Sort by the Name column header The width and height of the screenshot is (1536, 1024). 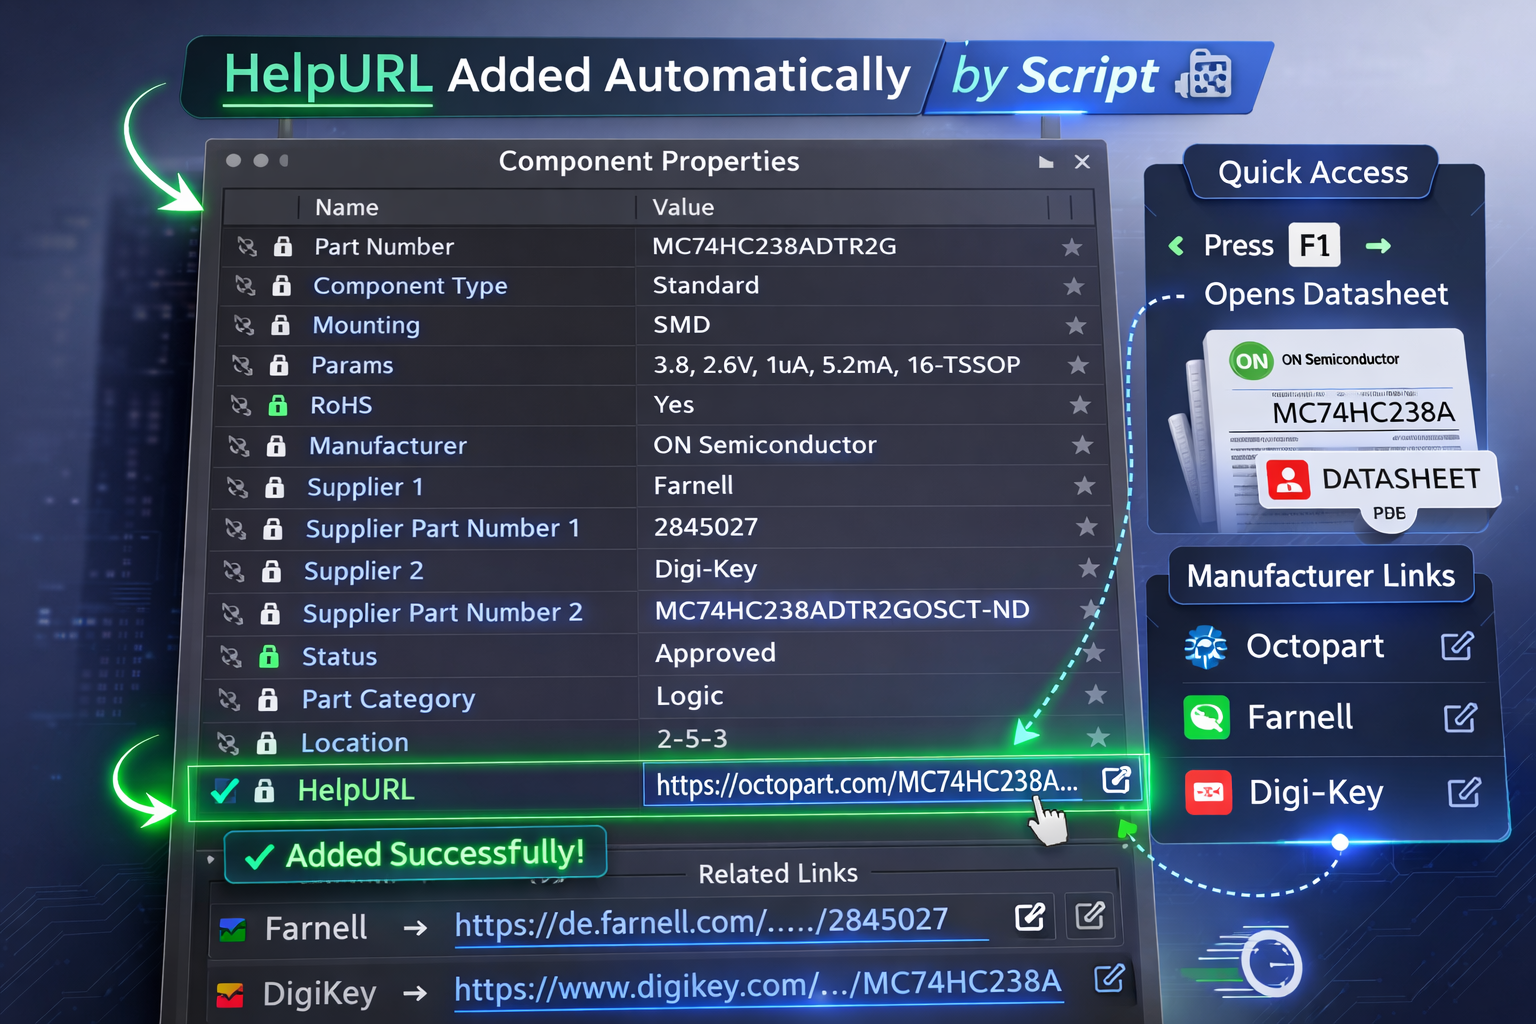pyautogui.click(x=346, y=207)
